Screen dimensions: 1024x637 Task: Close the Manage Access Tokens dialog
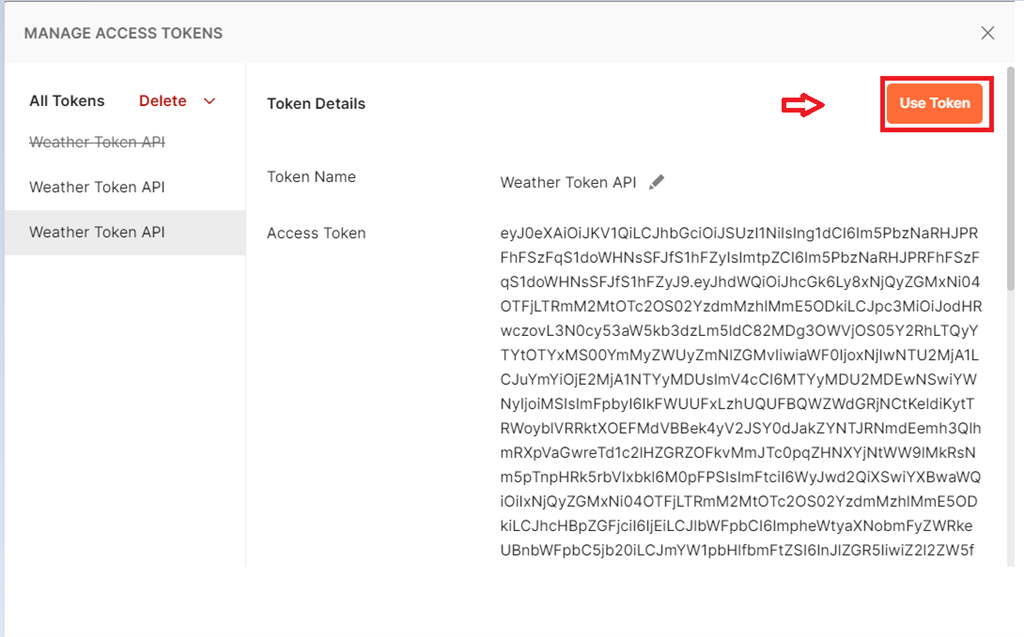pyautogui.click(x=988, y=33)
